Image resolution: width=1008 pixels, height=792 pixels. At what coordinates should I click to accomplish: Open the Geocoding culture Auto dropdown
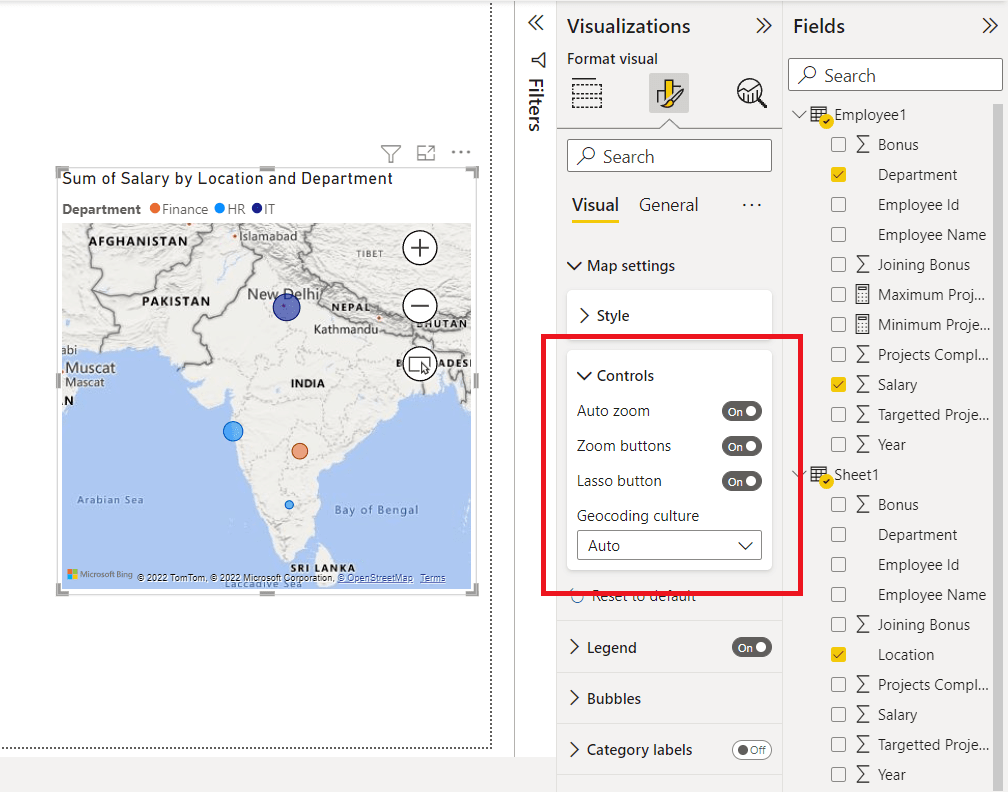click(669, 545)
